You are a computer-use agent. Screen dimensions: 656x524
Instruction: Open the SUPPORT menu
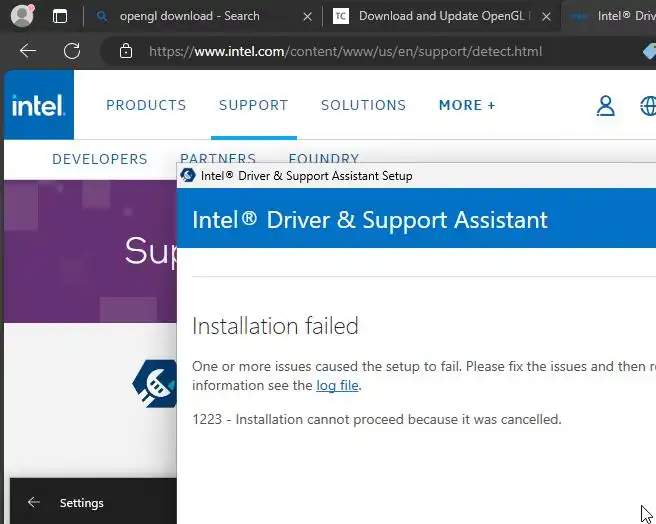pyautogui.click(x=253, y=105)
